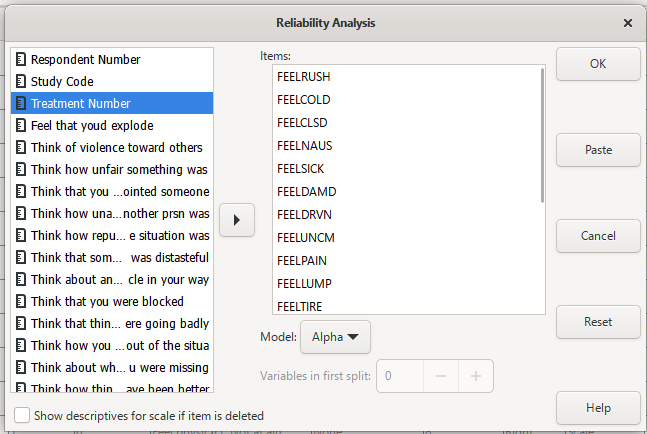Screen dimensions: 647x434
Task: Click the icon next to Think how unfair something was
Action: tap(21, 169)
